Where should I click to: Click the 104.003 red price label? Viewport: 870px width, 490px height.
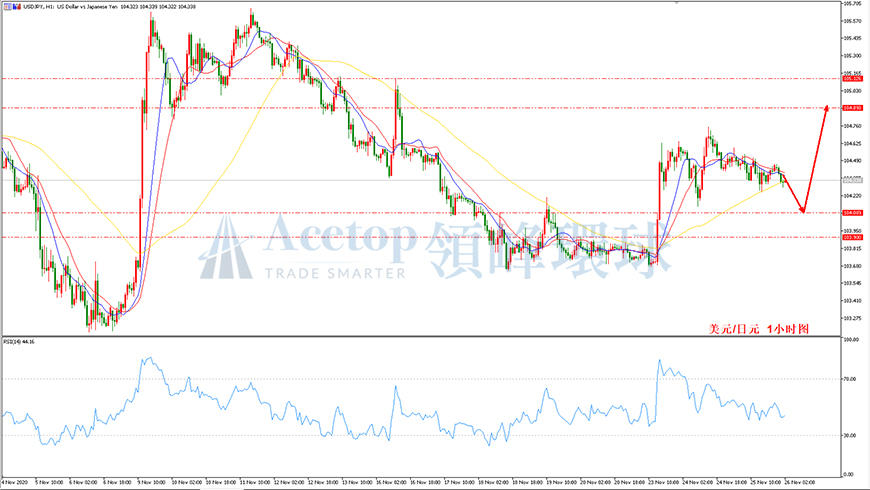pyautogui.click(x=852, y=213)
